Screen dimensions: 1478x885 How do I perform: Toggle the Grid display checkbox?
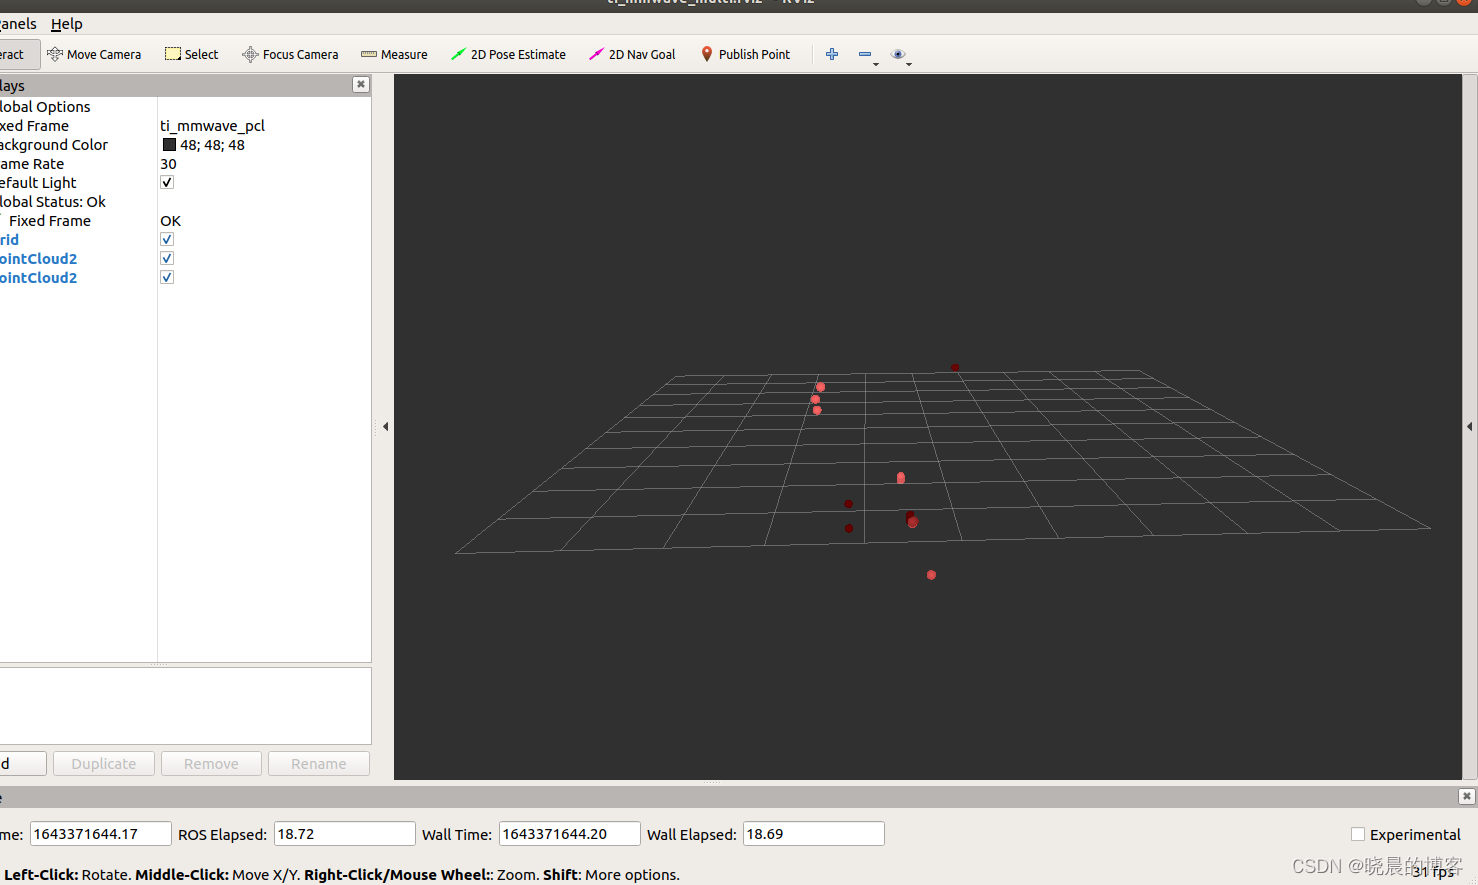[167, 239]
